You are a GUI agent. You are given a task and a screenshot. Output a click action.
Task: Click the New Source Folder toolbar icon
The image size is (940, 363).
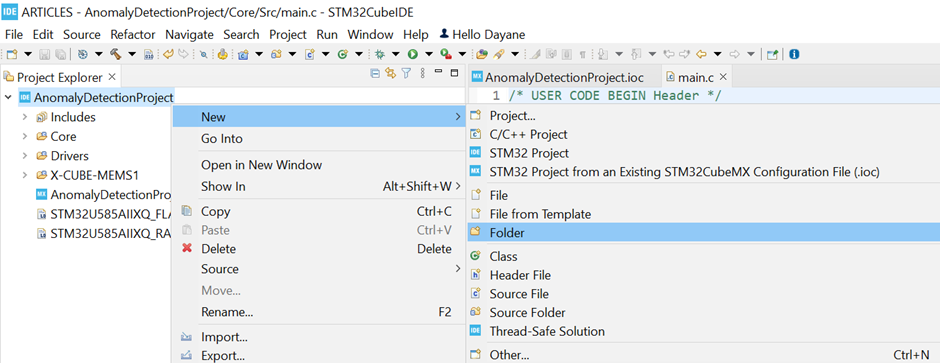276,54
